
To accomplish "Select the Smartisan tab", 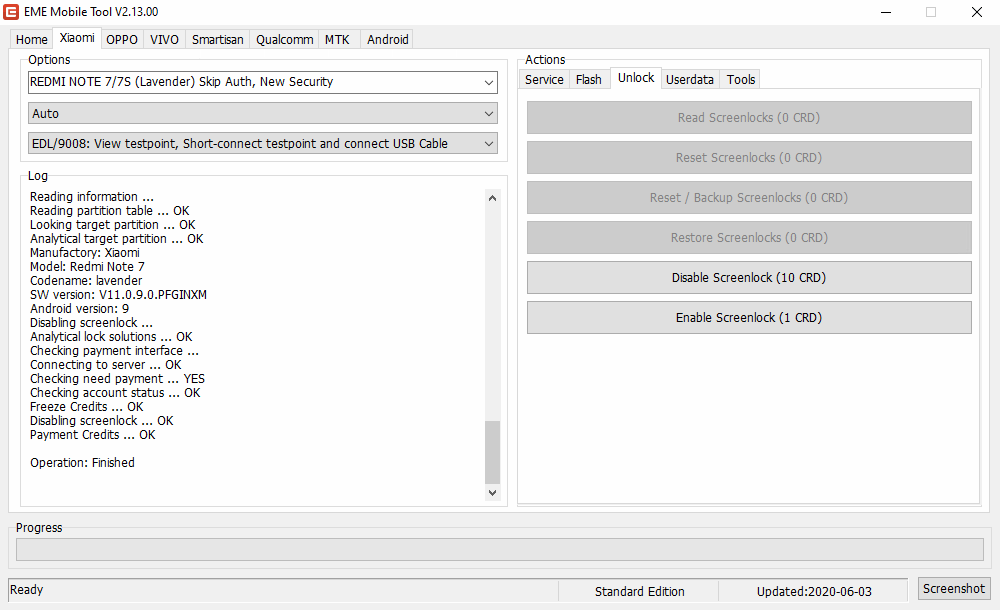I will coord(217,40).
